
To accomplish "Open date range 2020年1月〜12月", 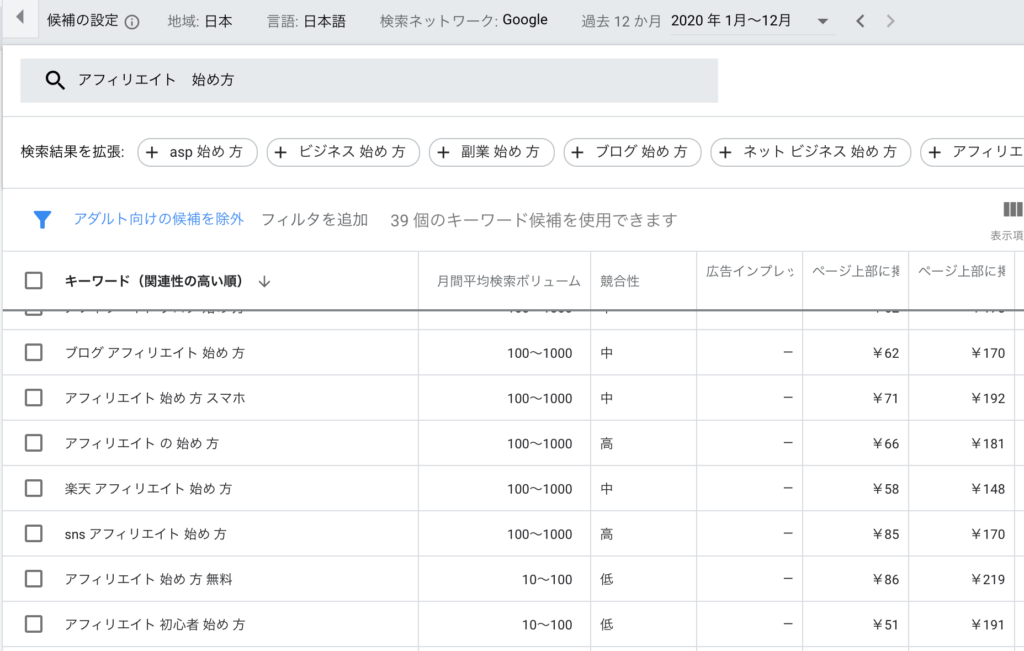I will 731,21.
